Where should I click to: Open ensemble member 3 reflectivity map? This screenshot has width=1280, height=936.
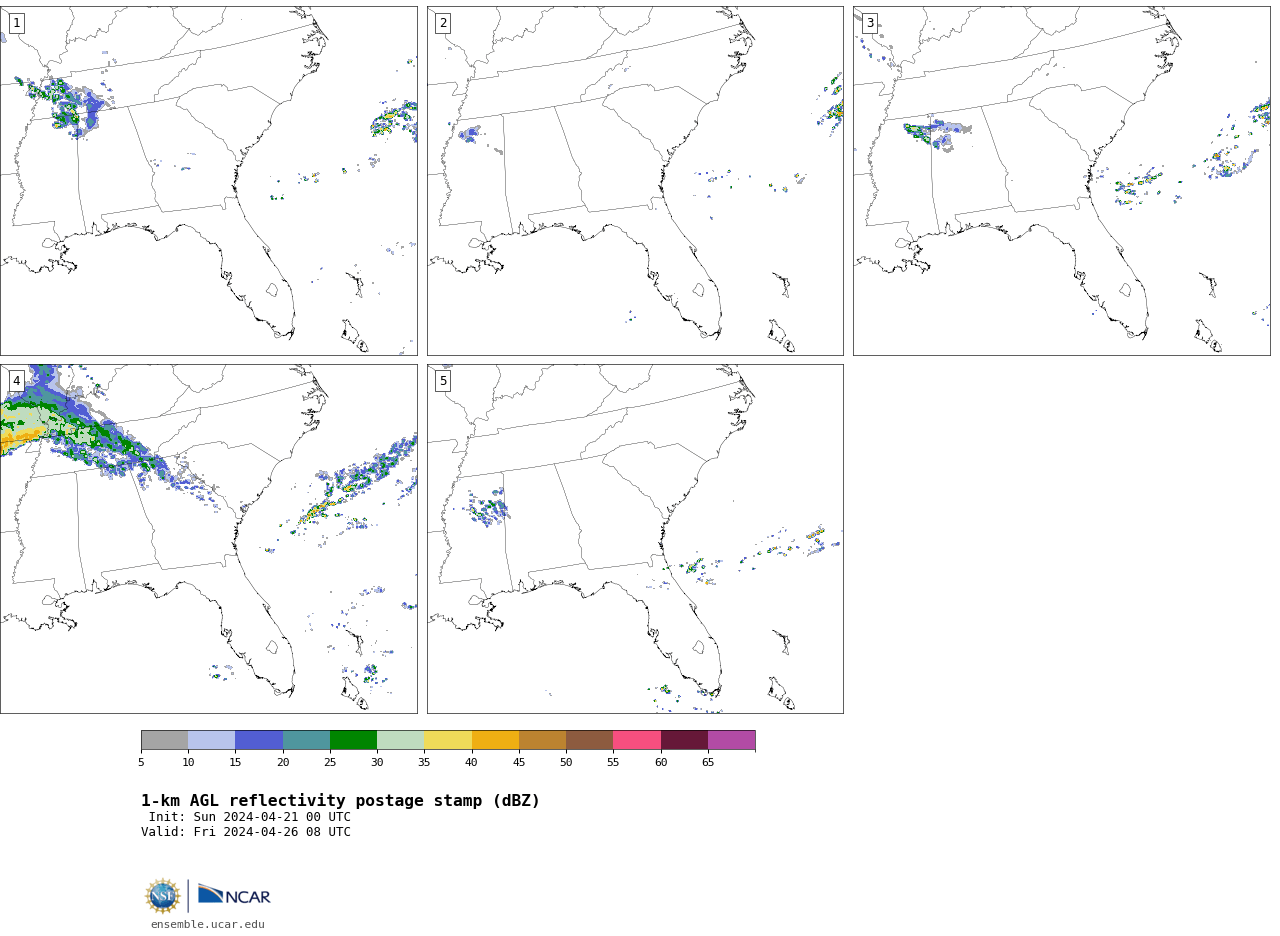point(1061,181)
